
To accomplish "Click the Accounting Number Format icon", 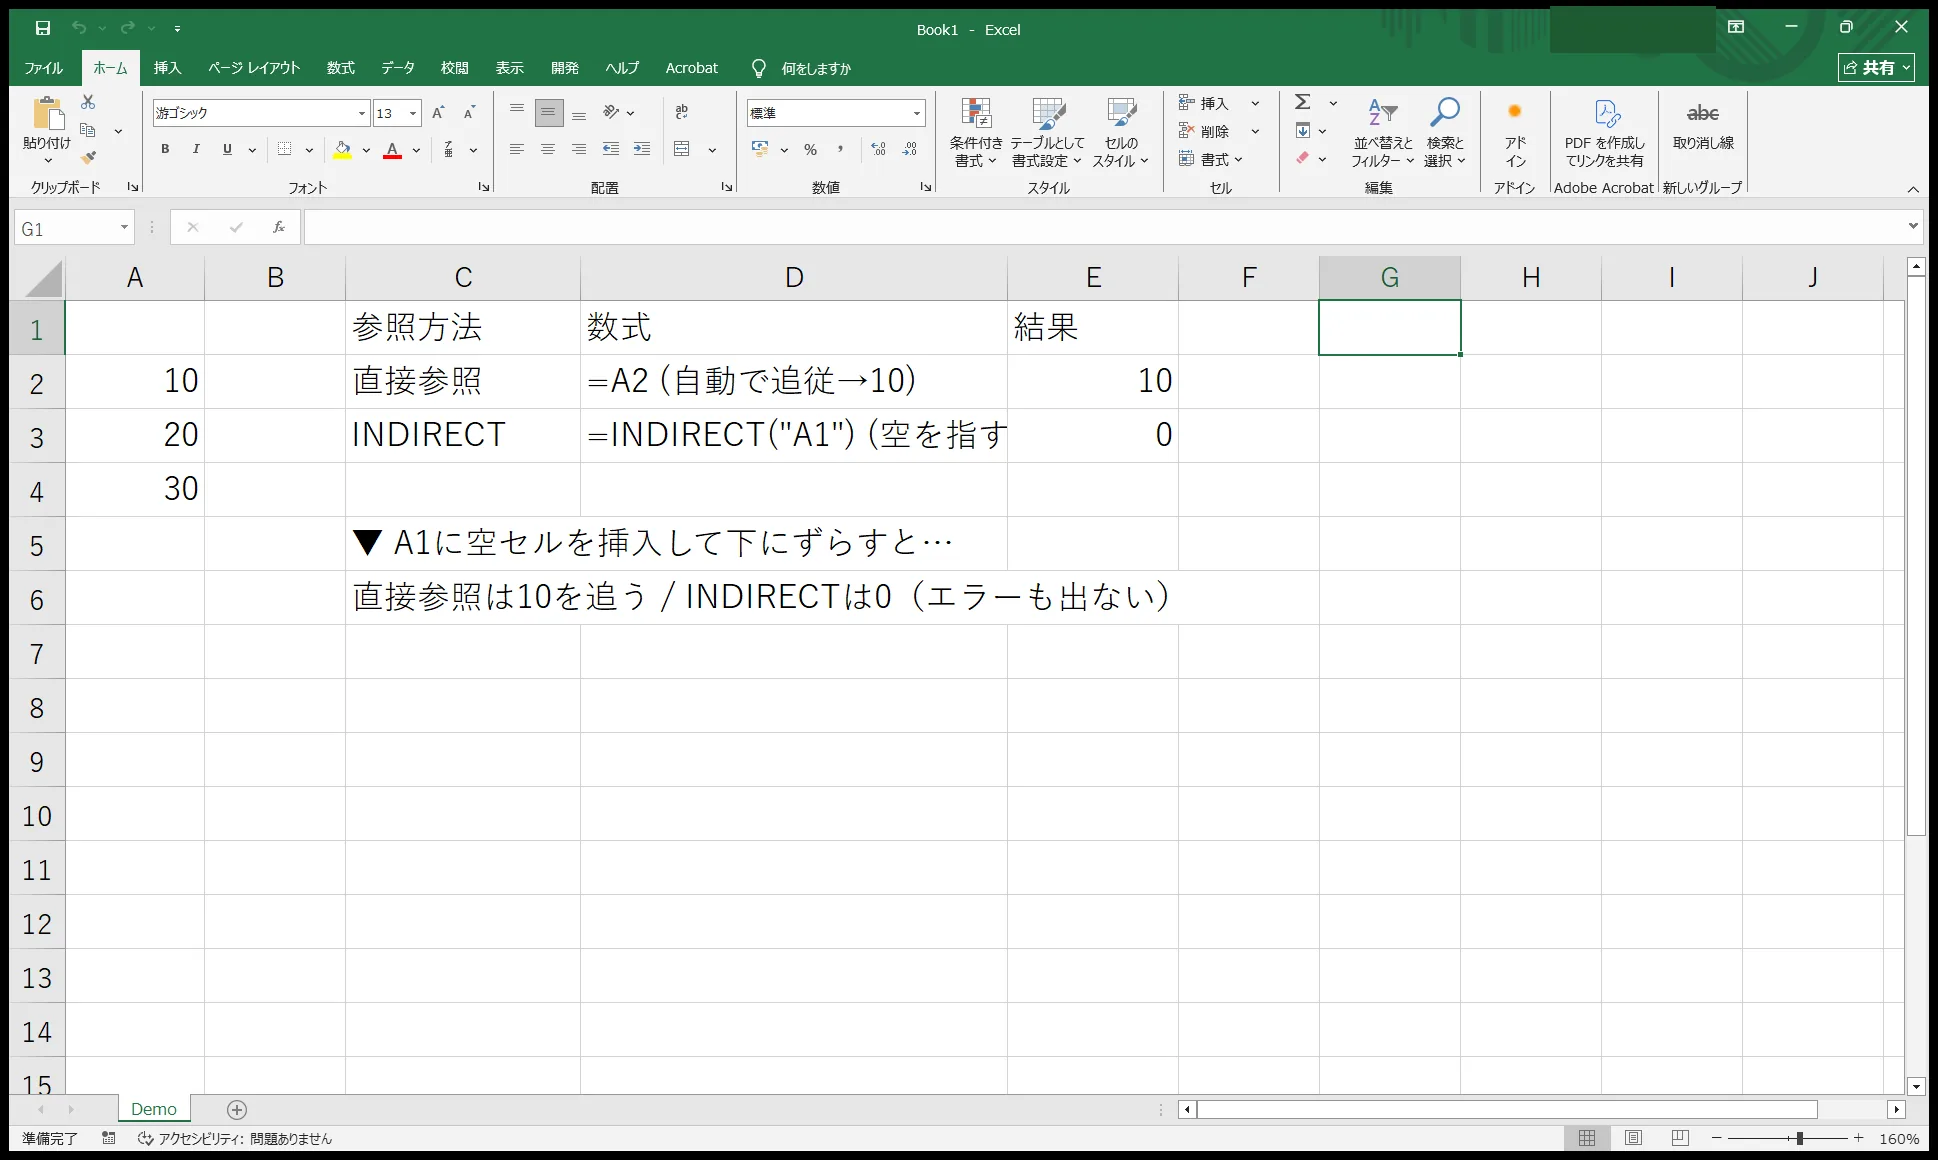I will click(x=760, y=149).
